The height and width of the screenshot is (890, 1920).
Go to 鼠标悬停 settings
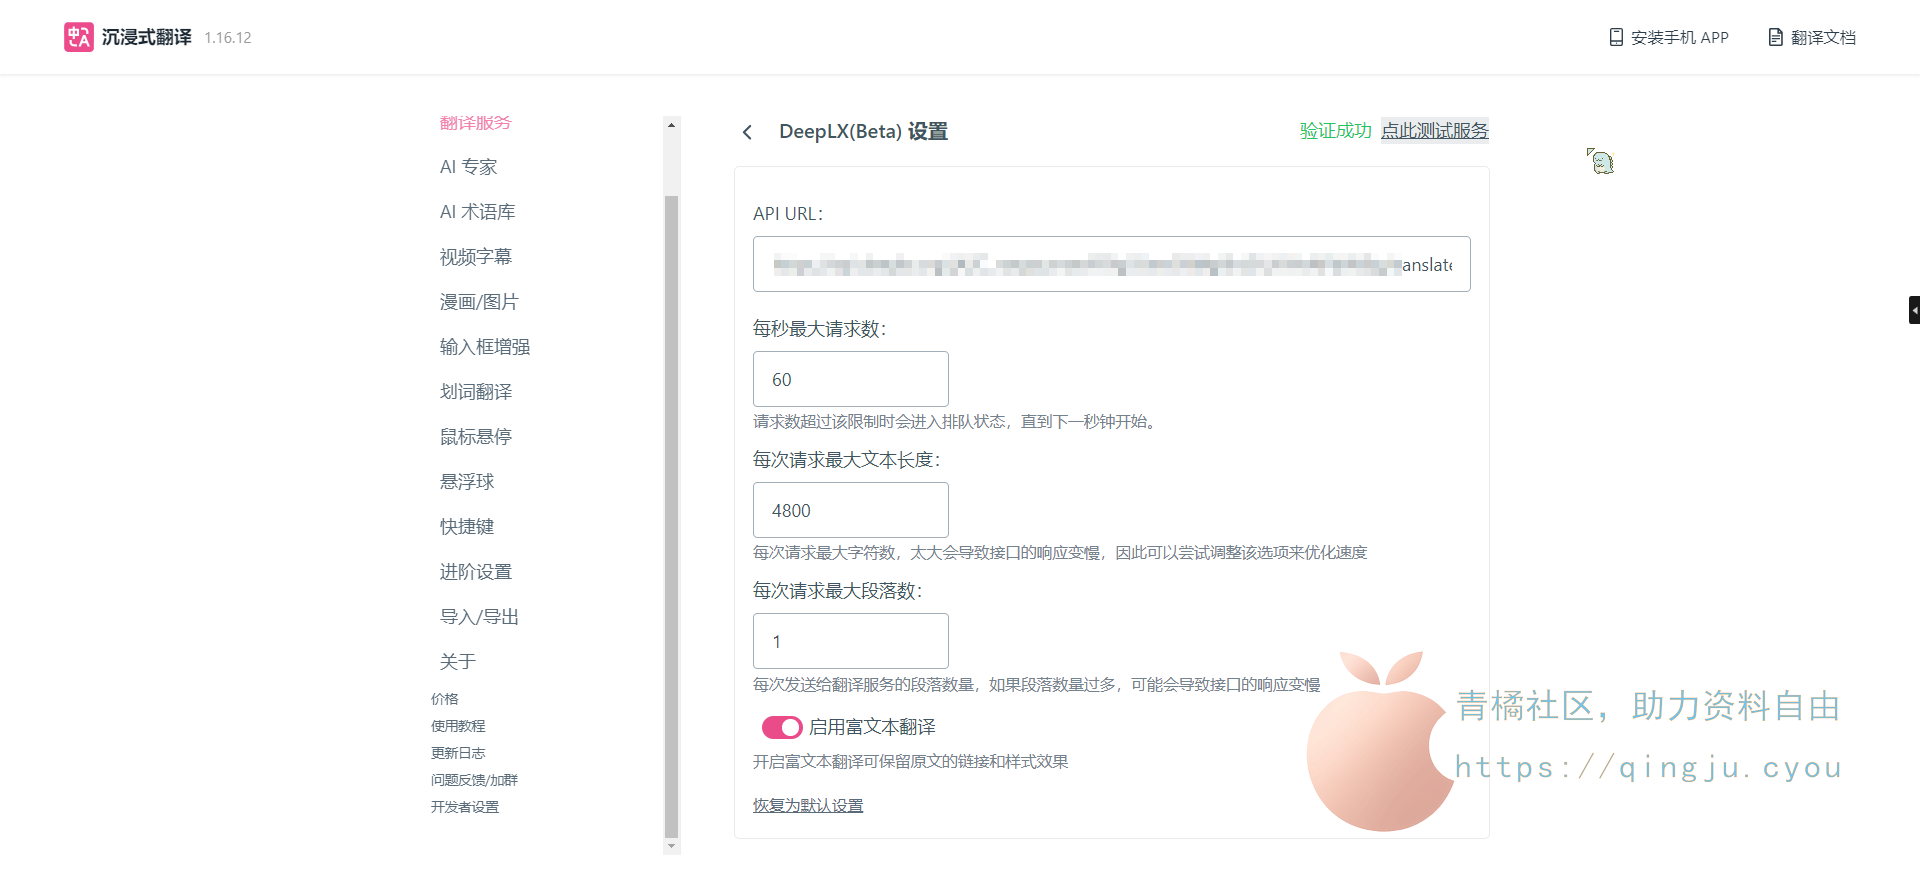pos(476,437)
